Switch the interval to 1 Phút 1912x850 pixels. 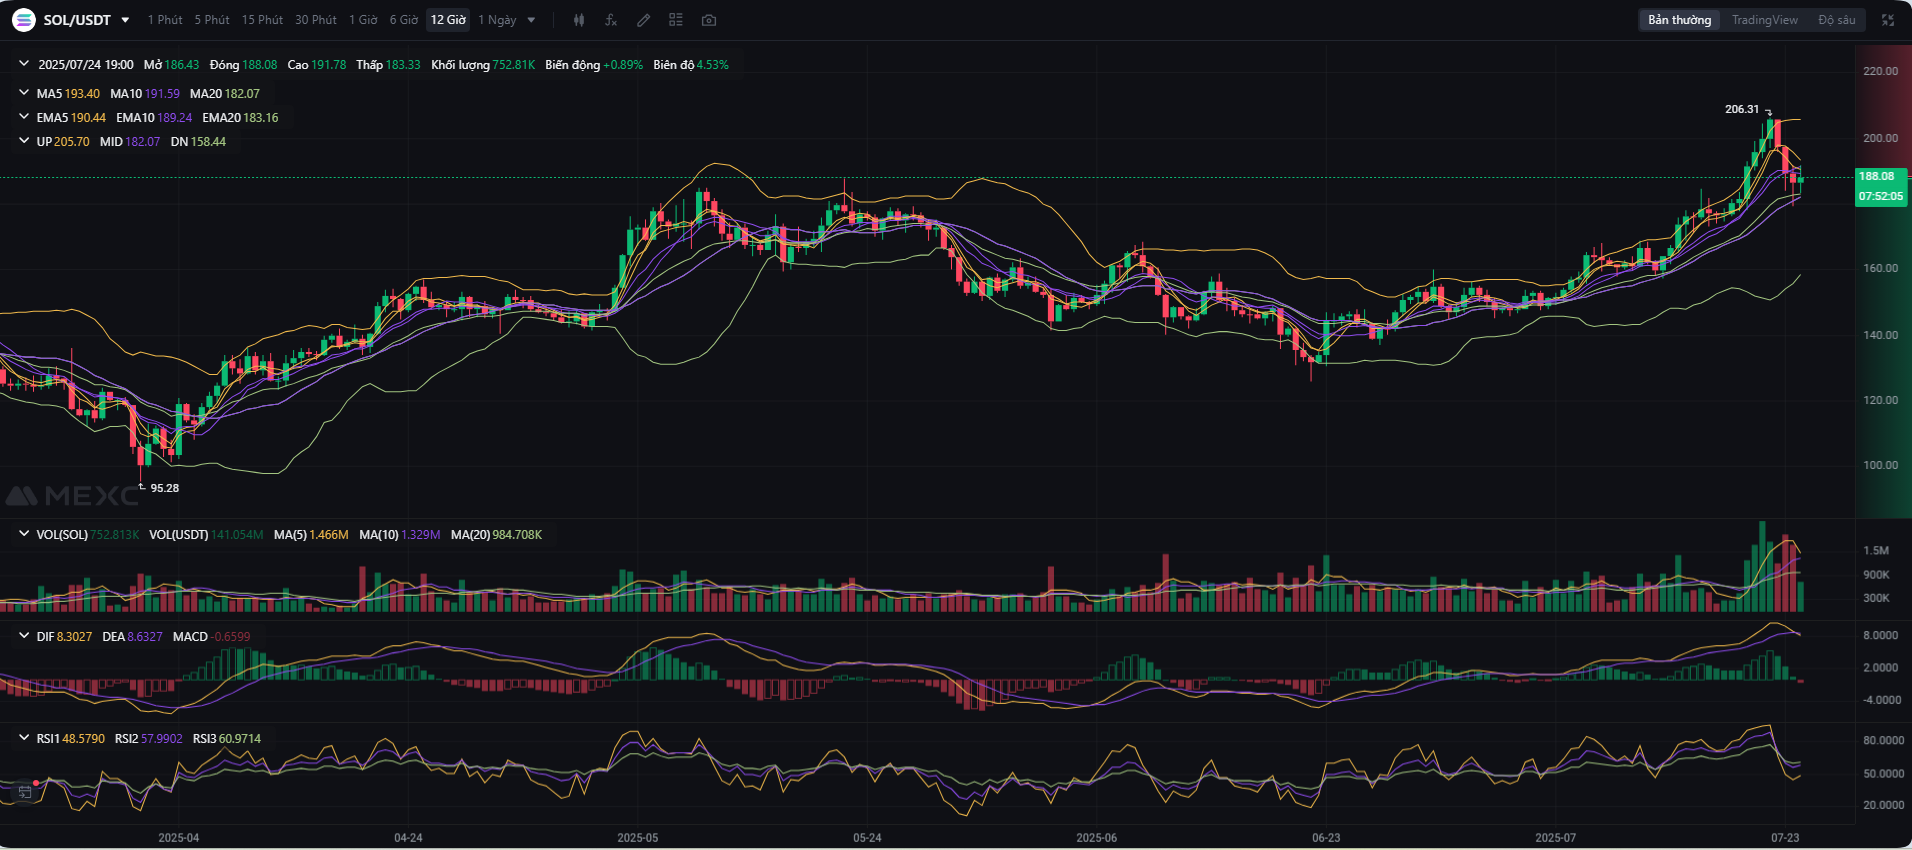point(165,20)
